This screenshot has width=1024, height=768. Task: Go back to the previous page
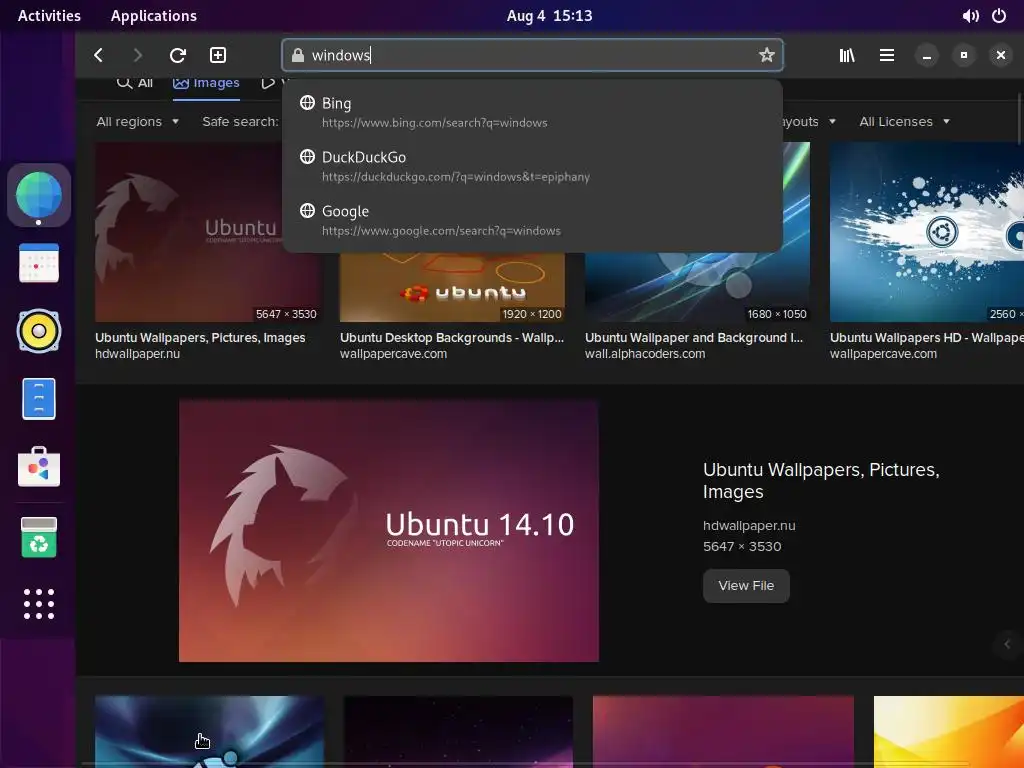[99, 56]
